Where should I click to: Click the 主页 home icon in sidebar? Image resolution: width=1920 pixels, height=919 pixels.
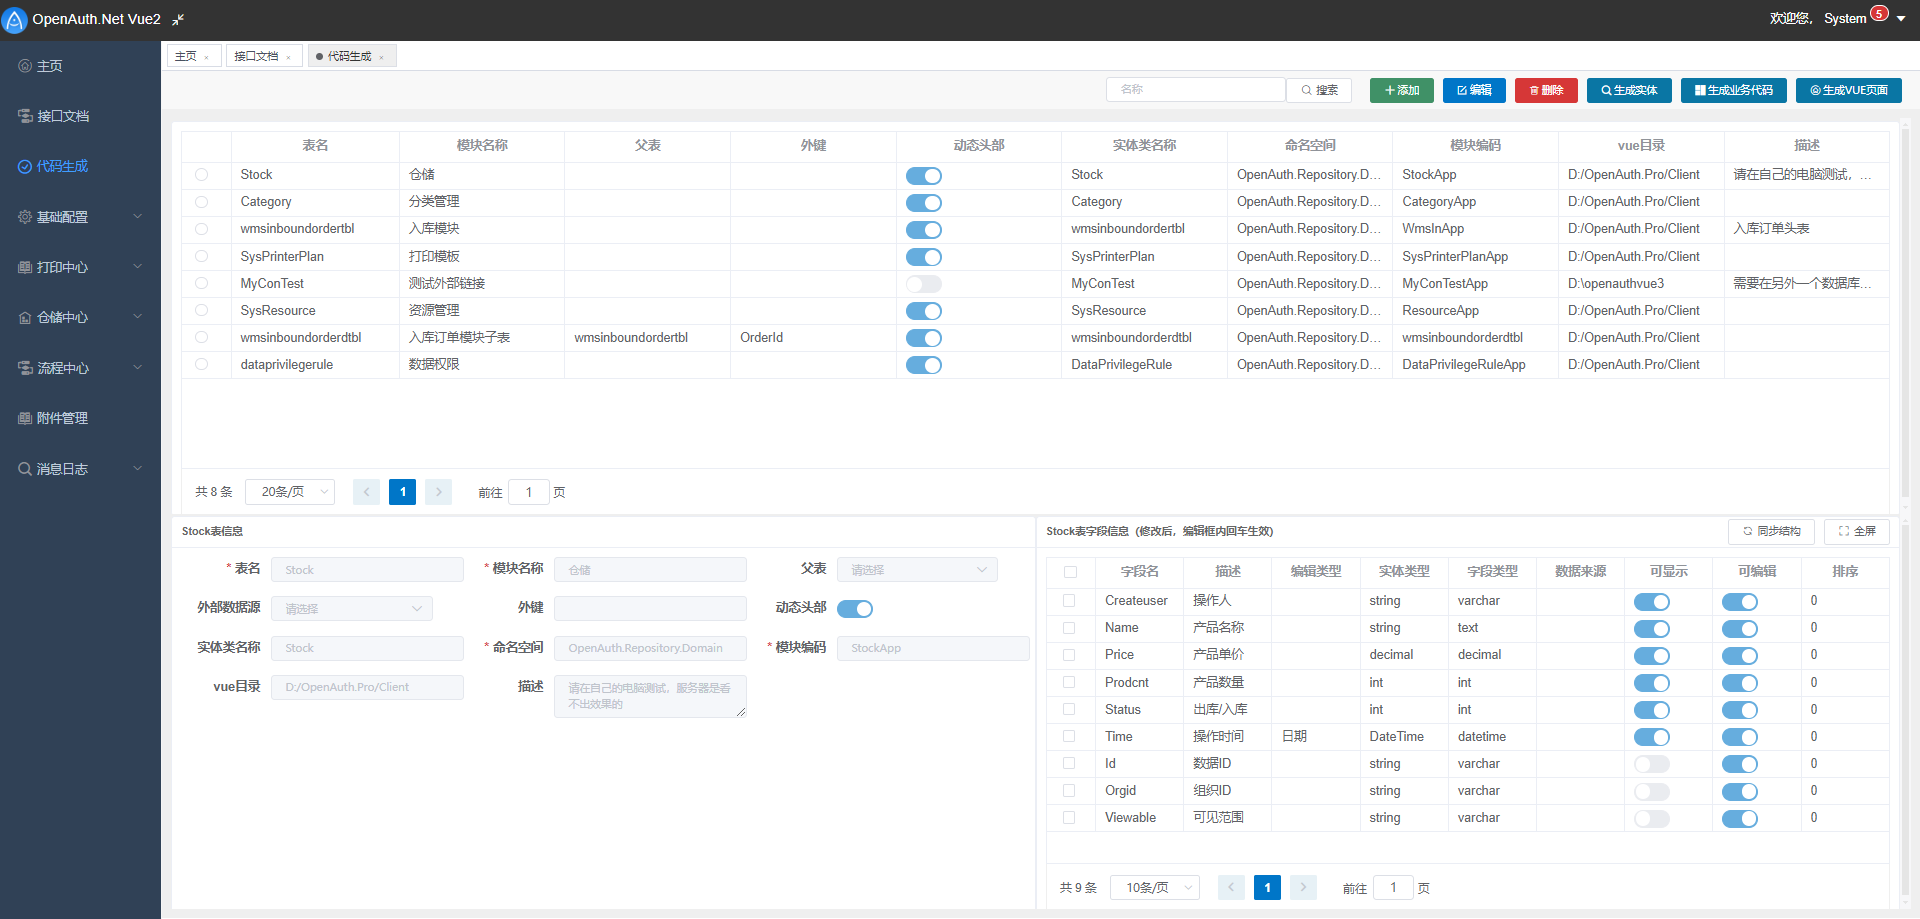[x=25, y=66]
